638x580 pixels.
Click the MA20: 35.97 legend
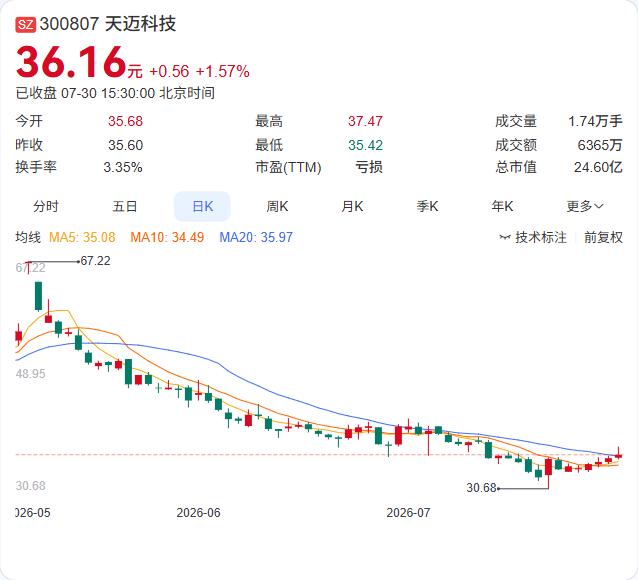(x=256, y=237)
